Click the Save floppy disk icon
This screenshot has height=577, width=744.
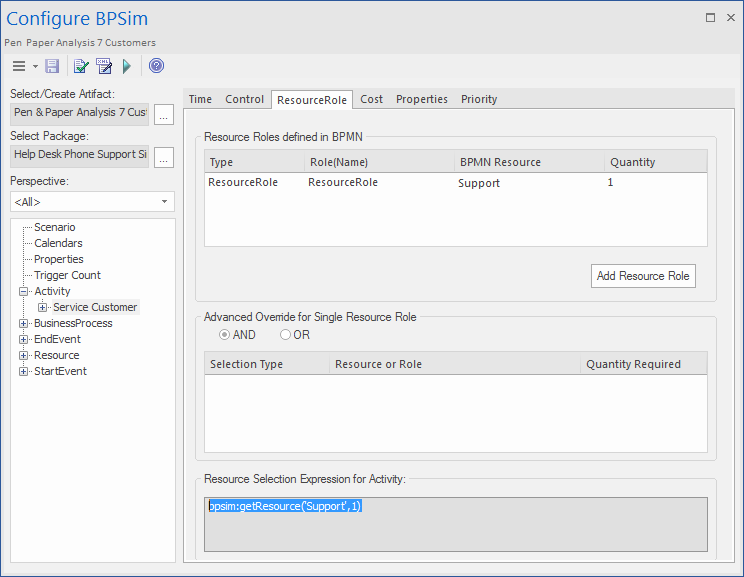(x=52, y=66)
